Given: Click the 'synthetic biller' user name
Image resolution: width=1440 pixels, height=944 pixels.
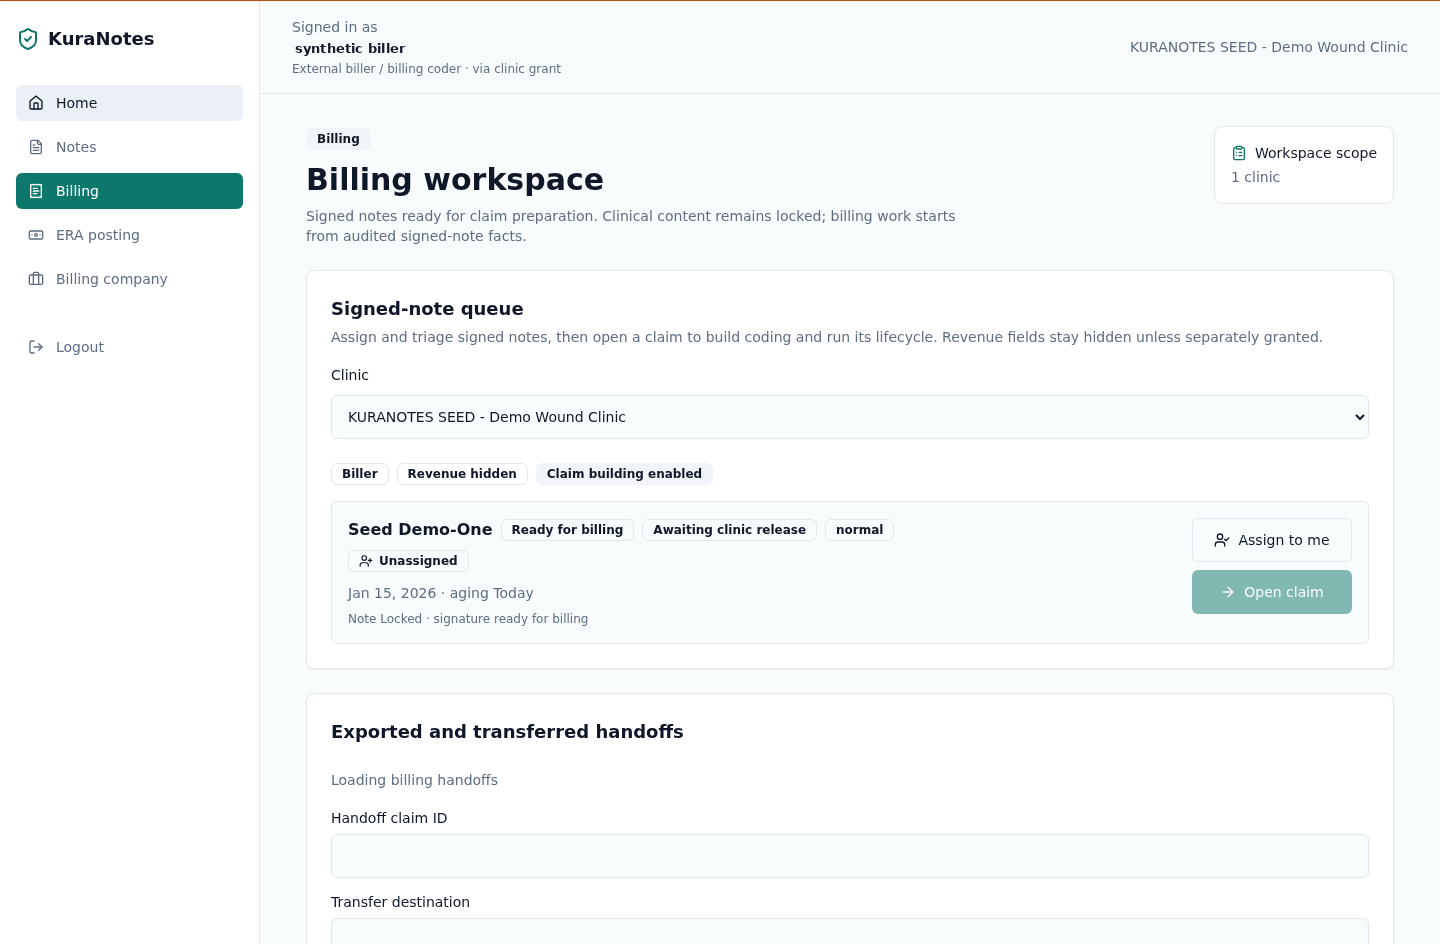Looking at the screenshot, I should click(x=350, y=48).
